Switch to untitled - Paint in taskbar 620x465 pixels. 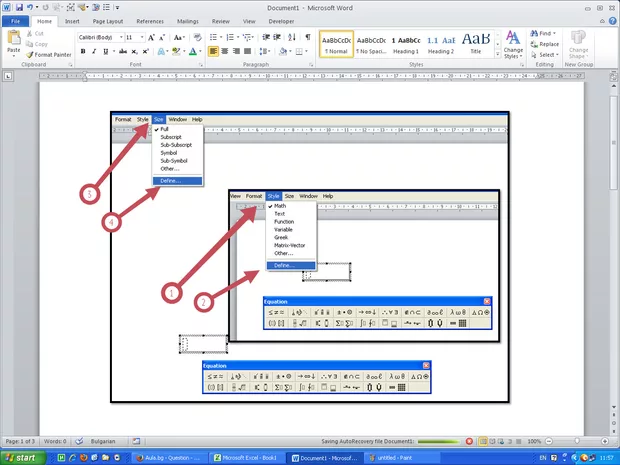(x=403, y=457)
